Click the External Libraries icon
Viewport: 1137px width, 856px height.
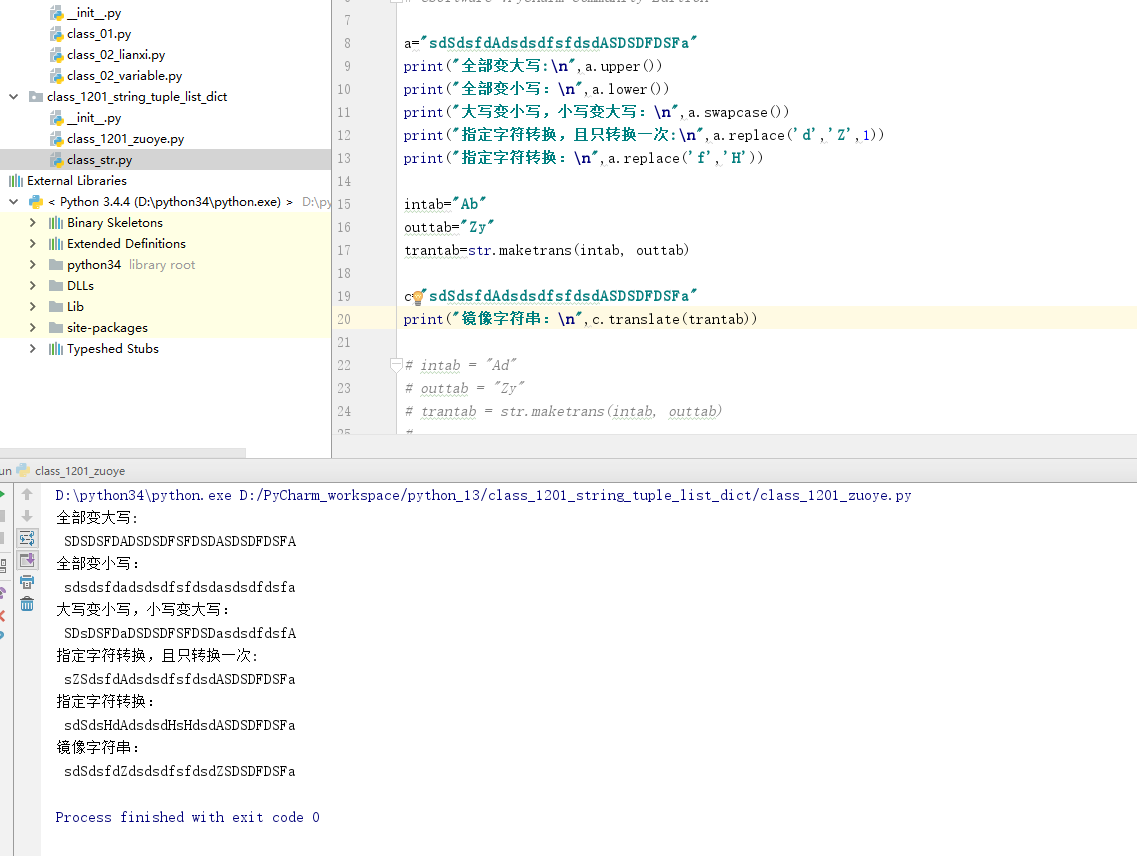click(x=15, y=181)
